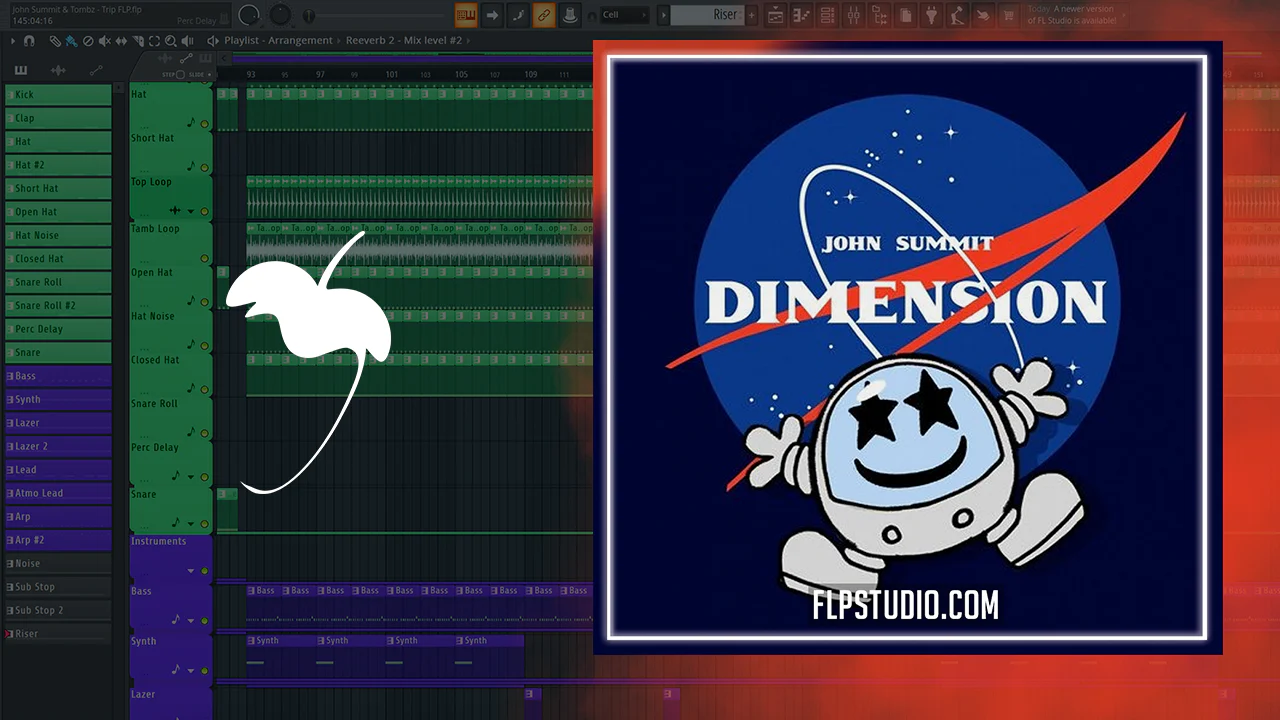Click arrow left of Riser pattern
The height and width of the screenshot is (720, 1280).
(662, 15)
